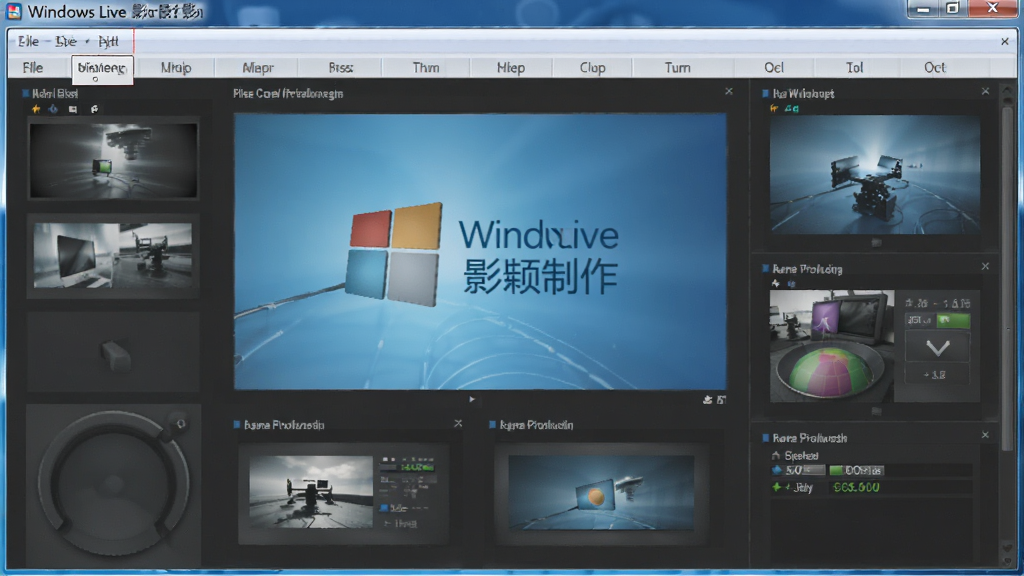Close the main preview panel
Viewport: 1024px width, 576px height.
729,91
